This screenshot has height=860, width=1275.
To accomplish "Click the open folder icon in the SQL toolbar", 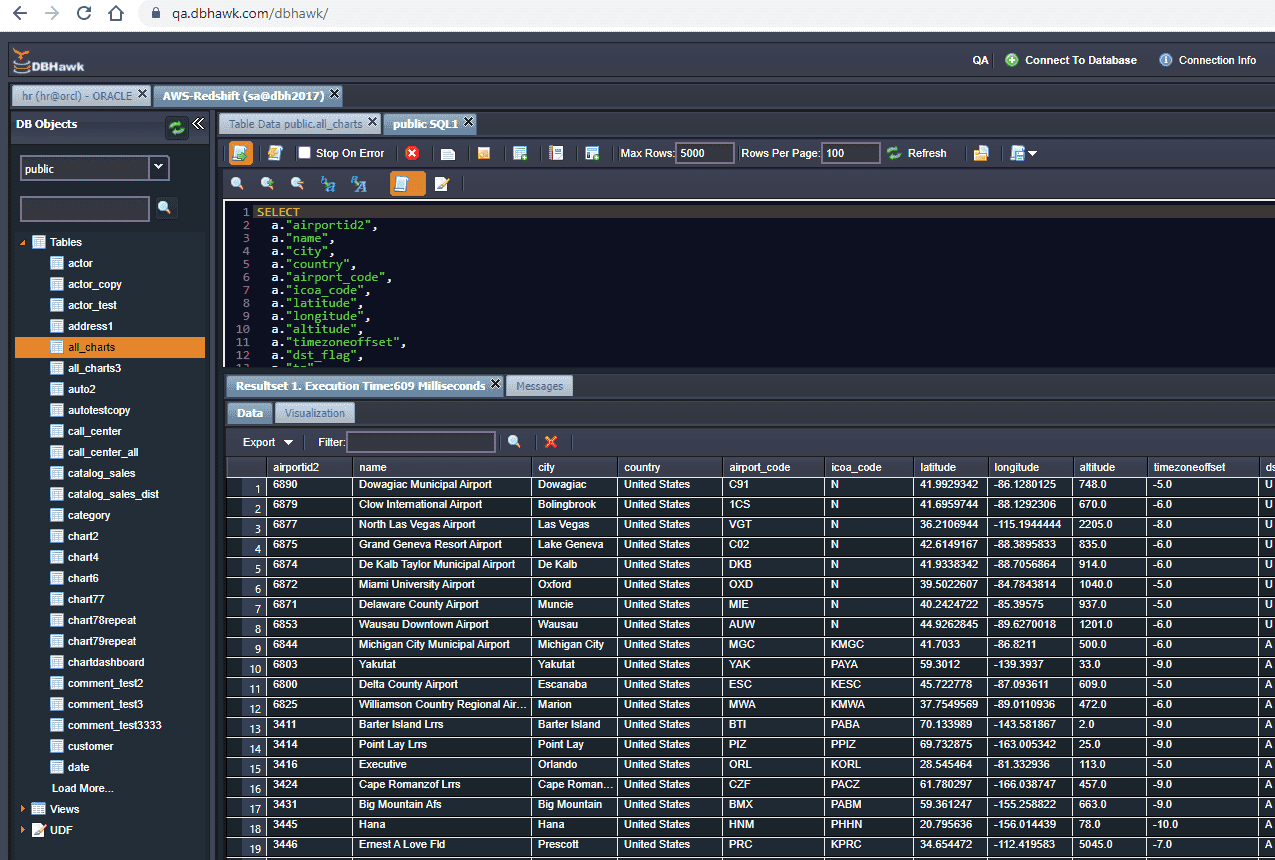I will click(x=981, y=153).
